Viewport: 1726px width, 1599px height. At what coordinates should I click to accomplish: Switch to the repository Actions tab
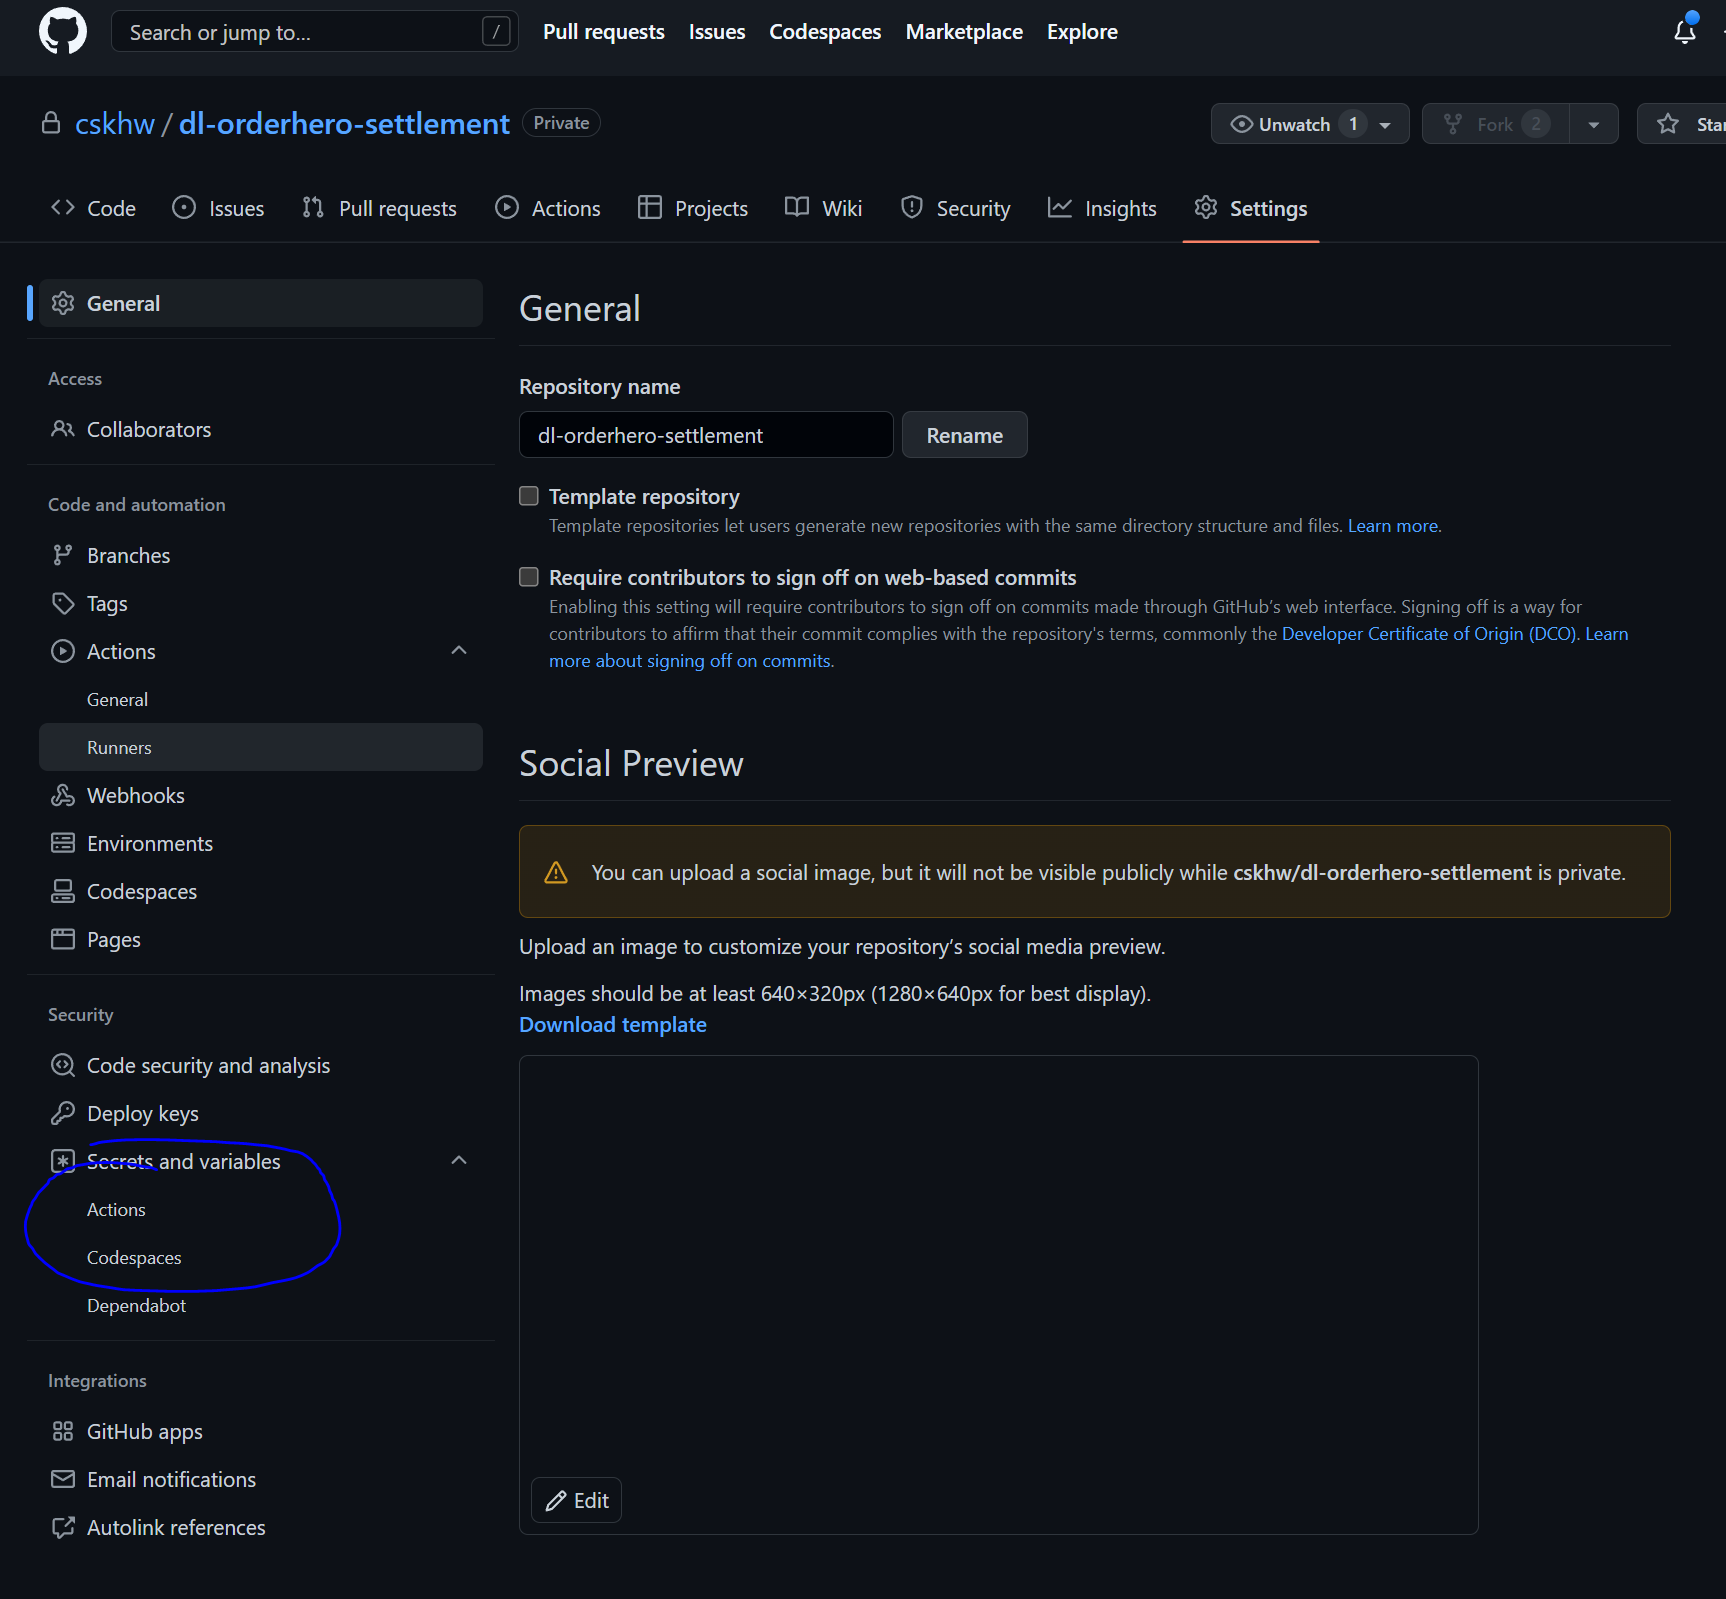(548, 208)
